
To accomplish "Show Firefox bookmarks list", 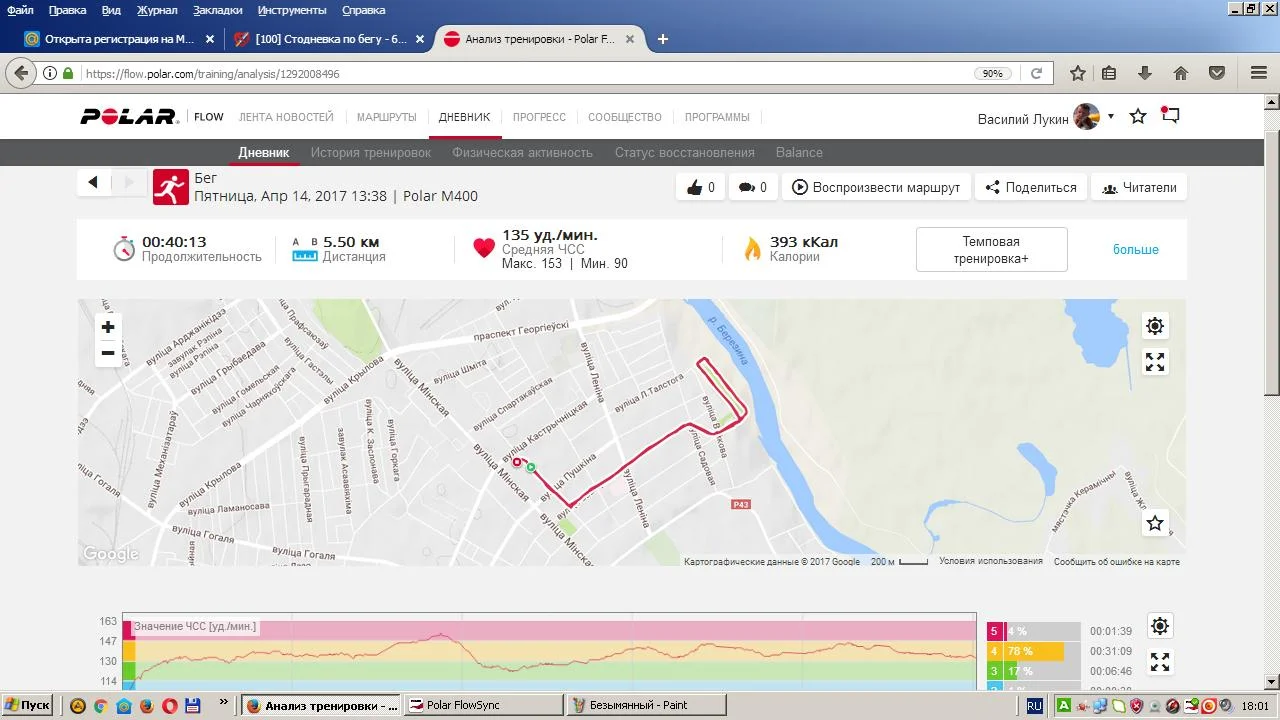I will coord(1109,73).
